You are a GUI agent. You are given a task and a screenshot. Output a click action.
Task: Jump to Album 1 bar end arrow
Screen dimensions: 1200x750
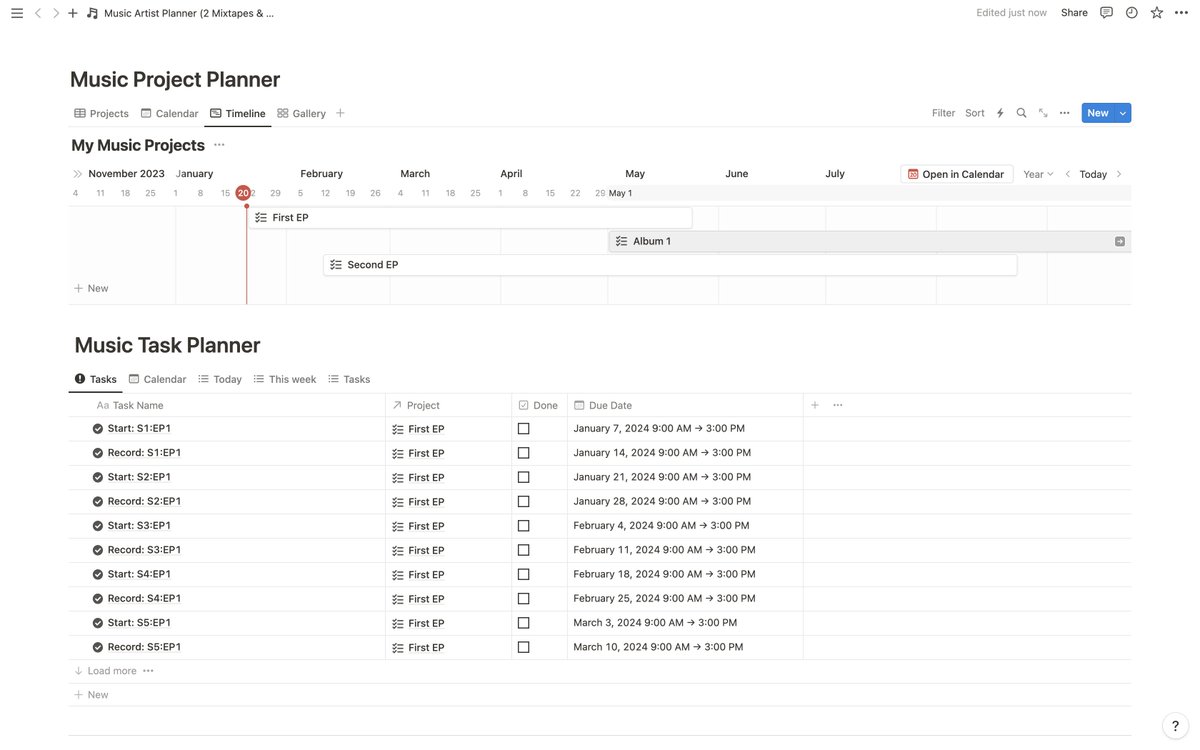click(x=1119, y=241)
